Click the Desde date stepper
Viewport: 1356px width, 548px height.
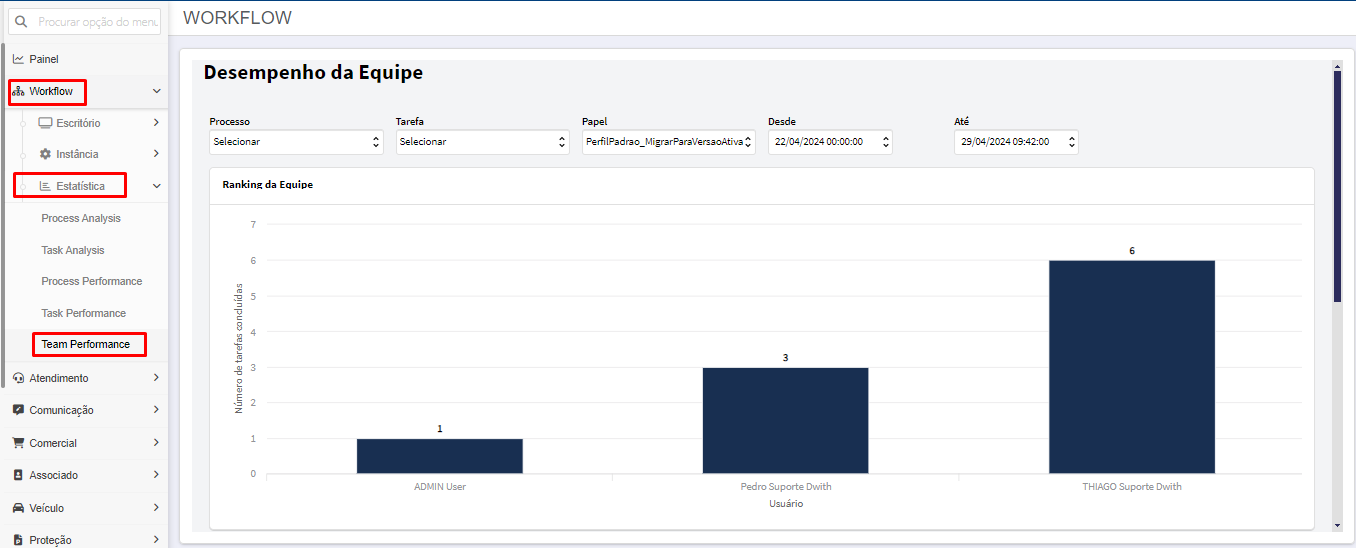(x=886, y=142)
